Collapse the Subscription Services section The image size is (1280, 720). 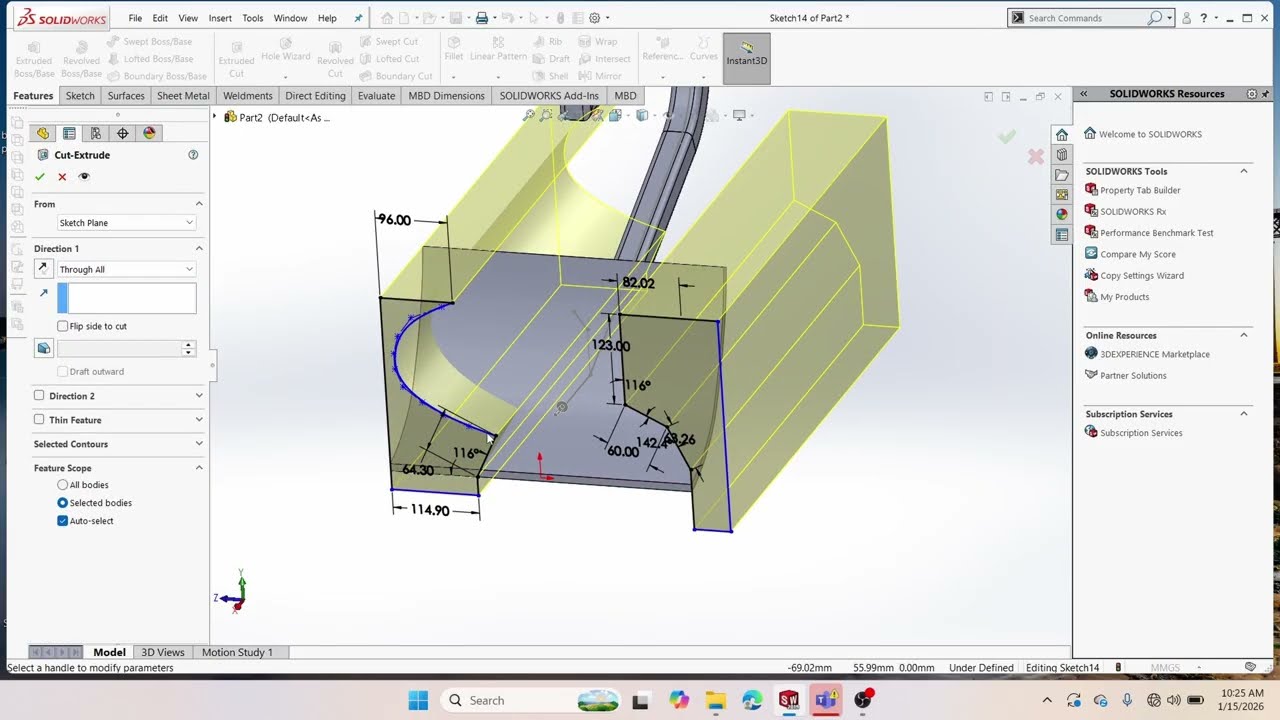(x=1244, y=414)
